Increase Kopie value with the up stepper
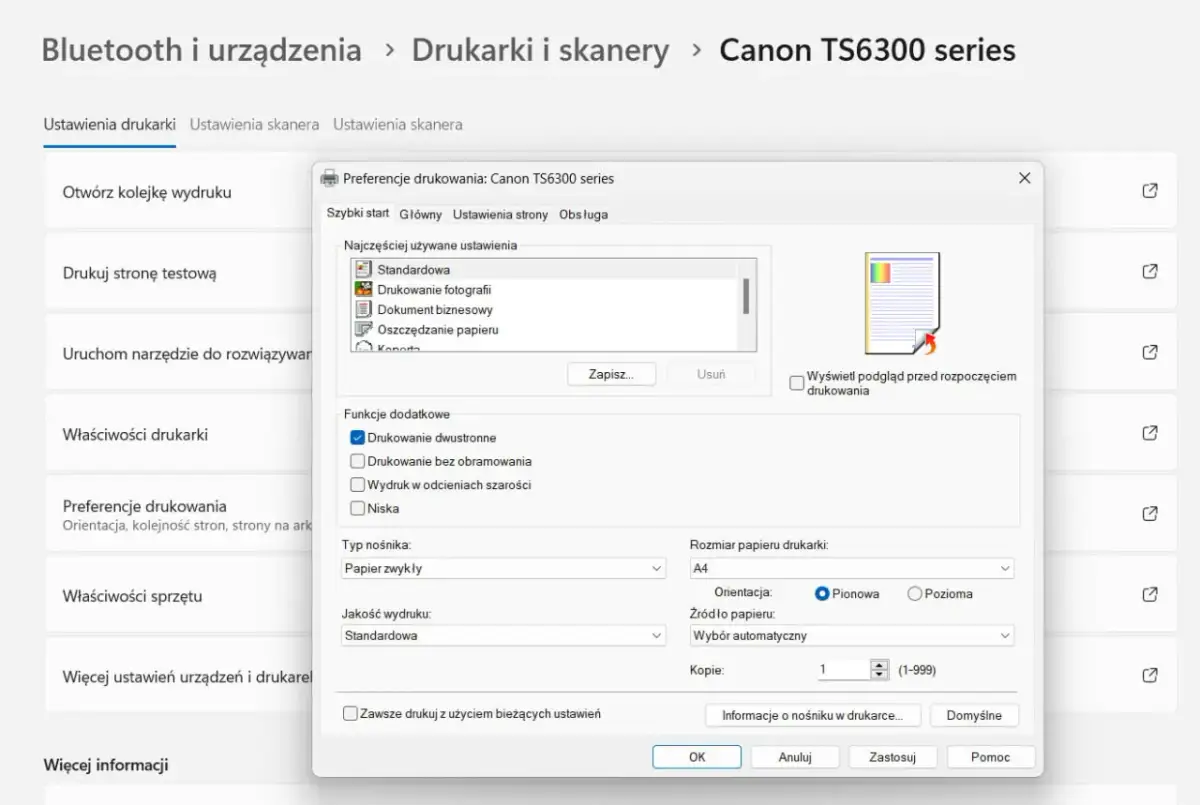 point(878,664)
